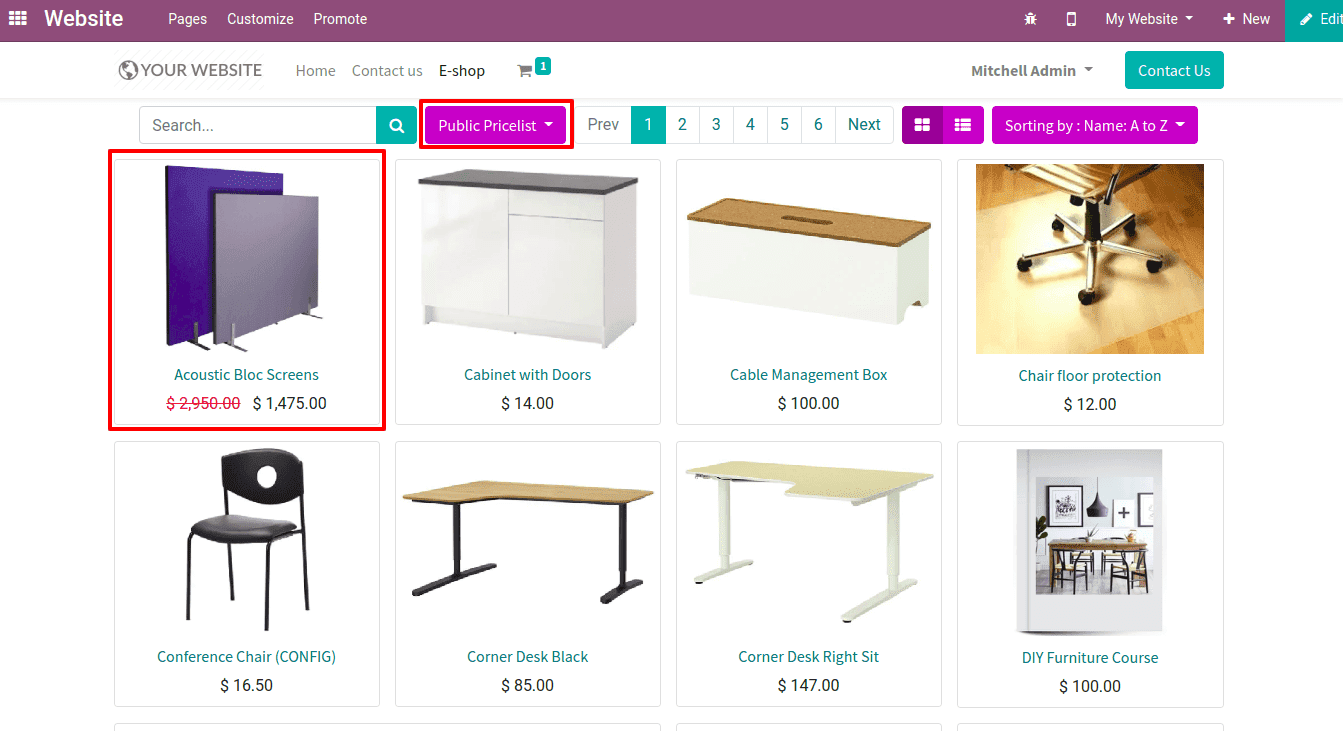
Task: Open the shopping cart icon
Action: pos(524,71)
